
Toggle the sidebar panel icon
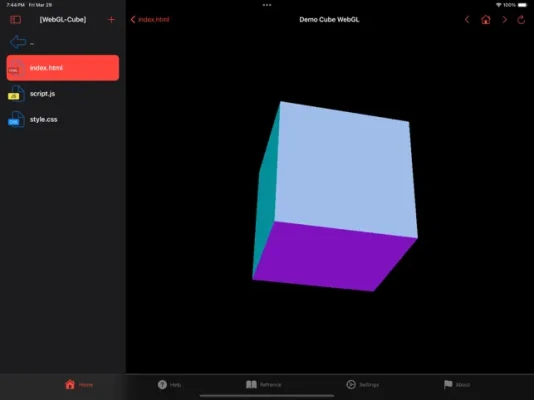(16, 20)
